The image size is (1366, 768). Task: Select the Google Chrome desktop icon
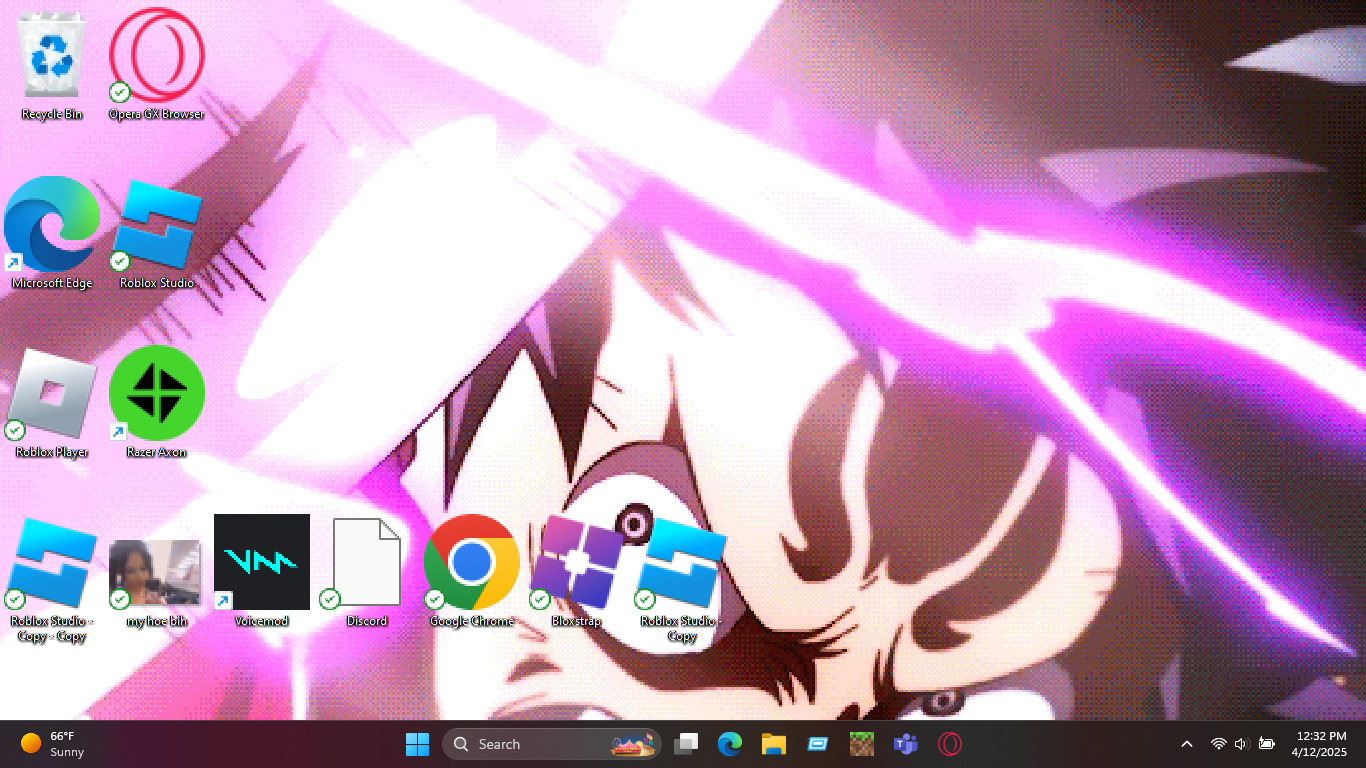tap(472, 572)
